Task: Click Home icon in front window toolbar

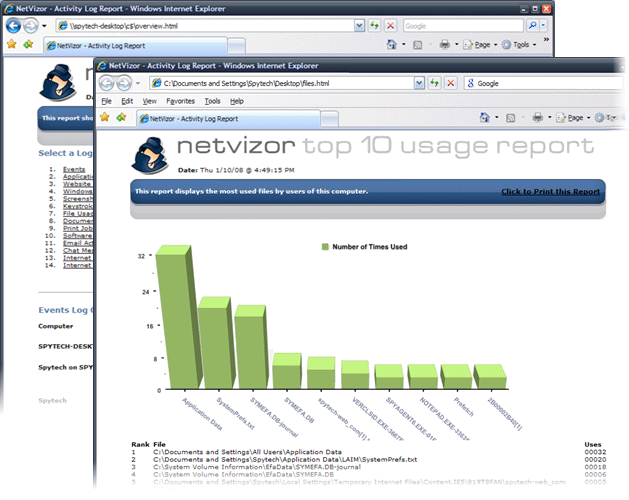Action: tap(485, 117)
